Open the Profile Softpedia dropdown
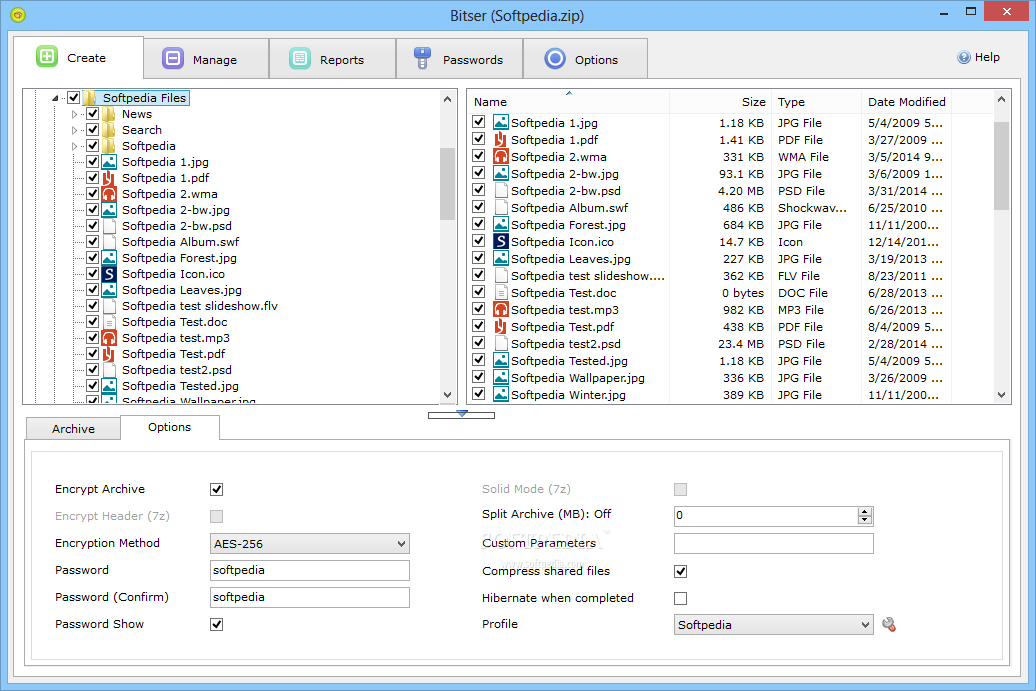Screen dimensions: 1036x691 coord(774,625)
